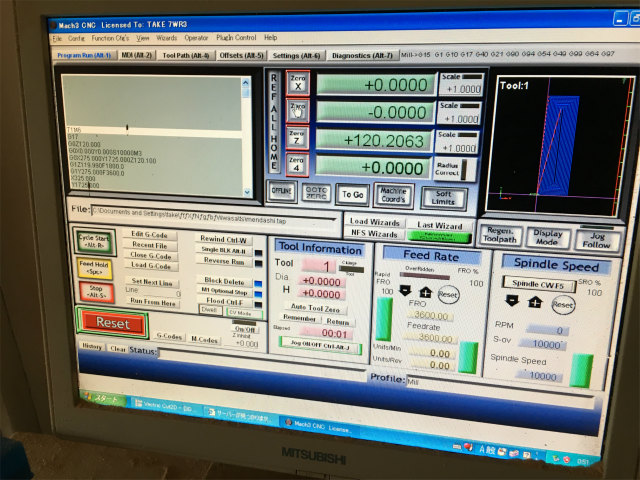
Task: Raise spindle speed override with plus arrow
Action: 535,302
